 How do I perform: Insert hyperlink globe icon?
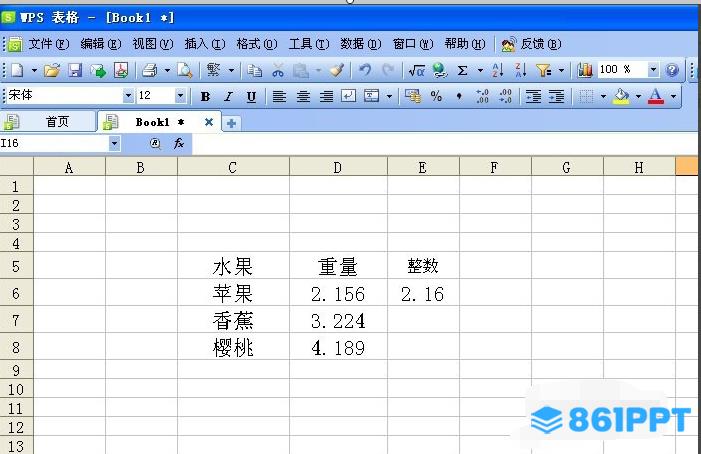tap(440, 70)
